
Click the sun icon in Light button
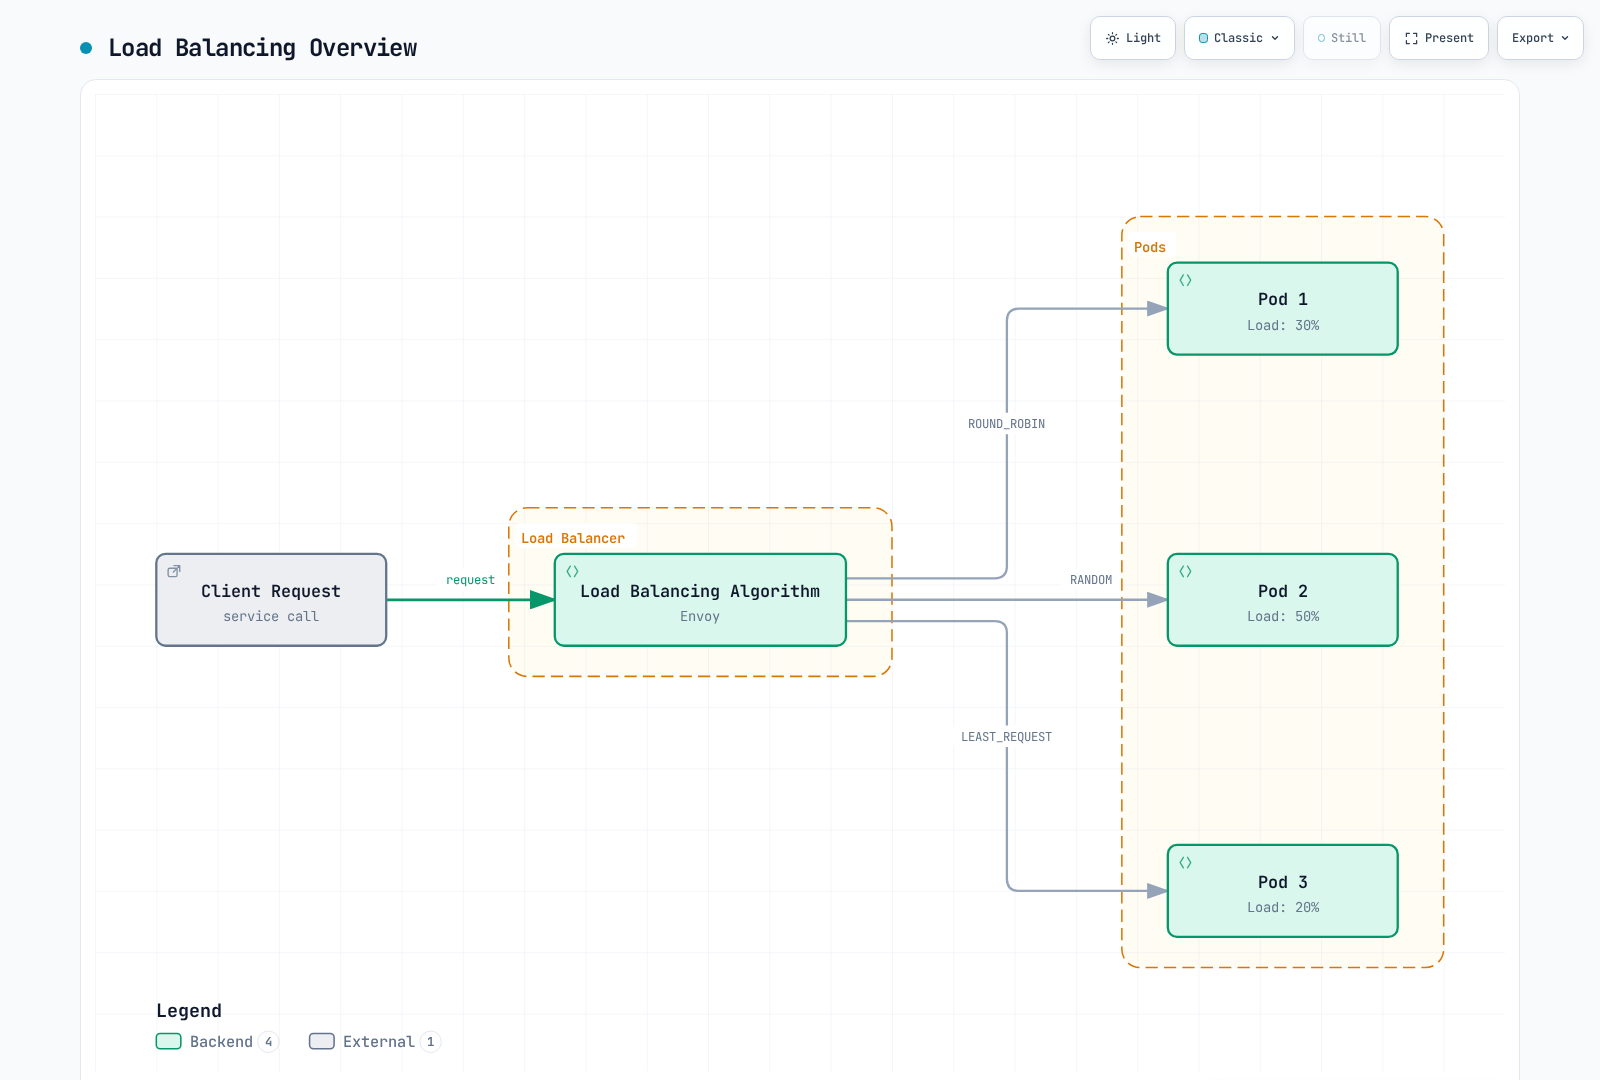(x=1112, y=38)
